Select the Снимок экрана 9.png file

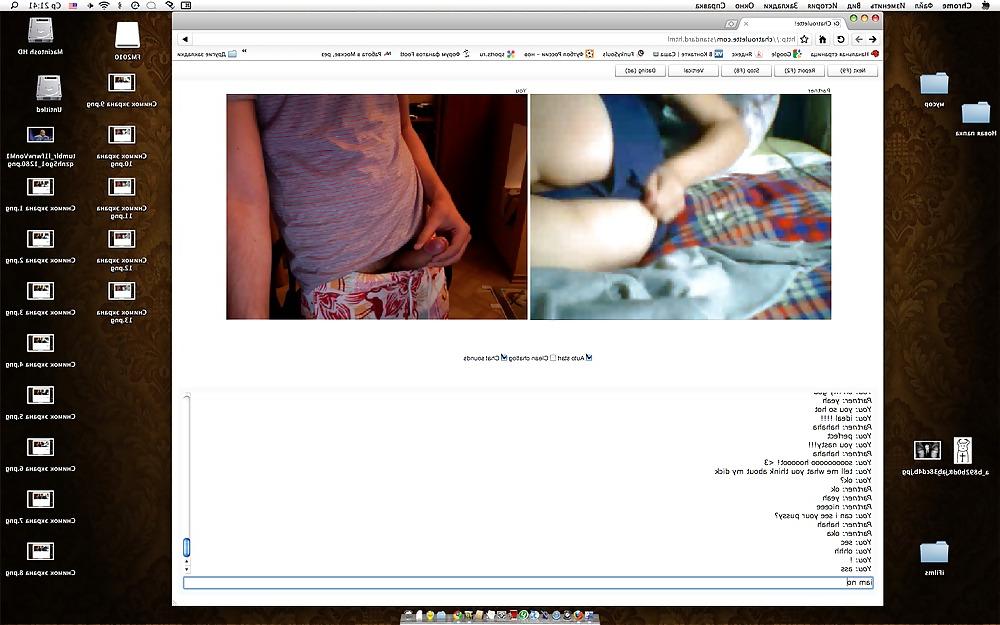point(122,82)
